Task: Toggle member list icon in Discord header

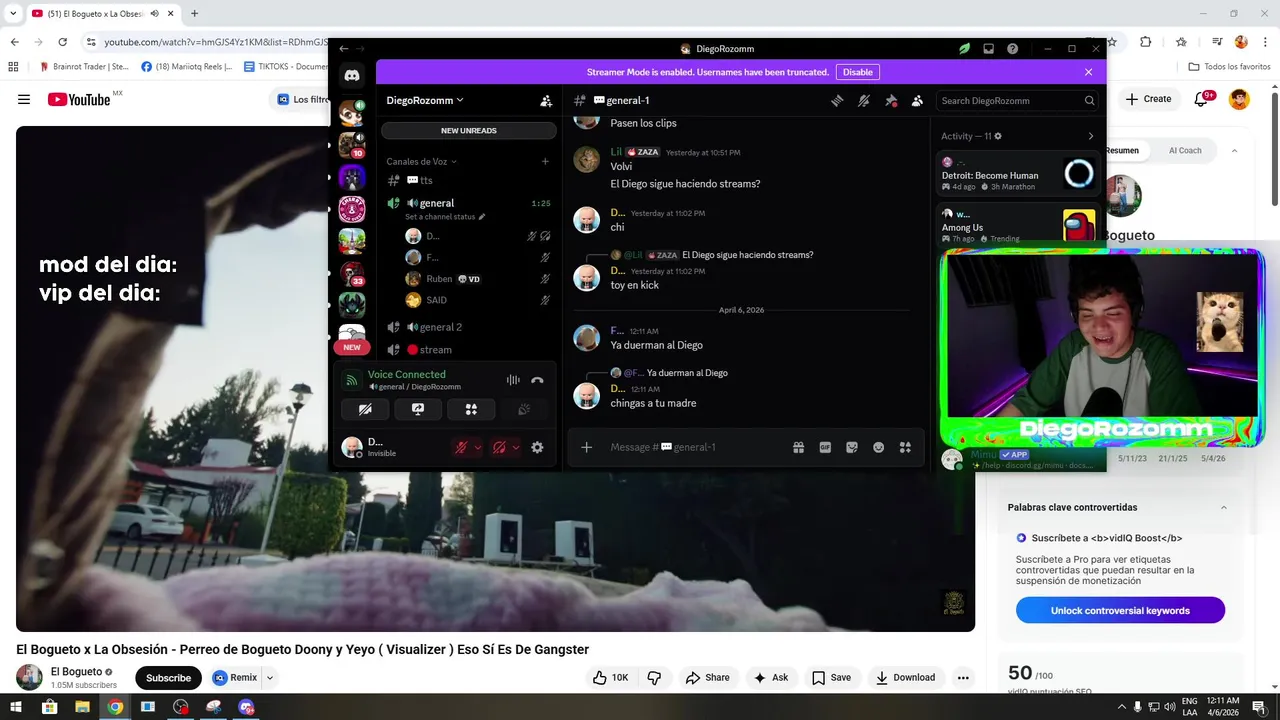Action: 917,100
